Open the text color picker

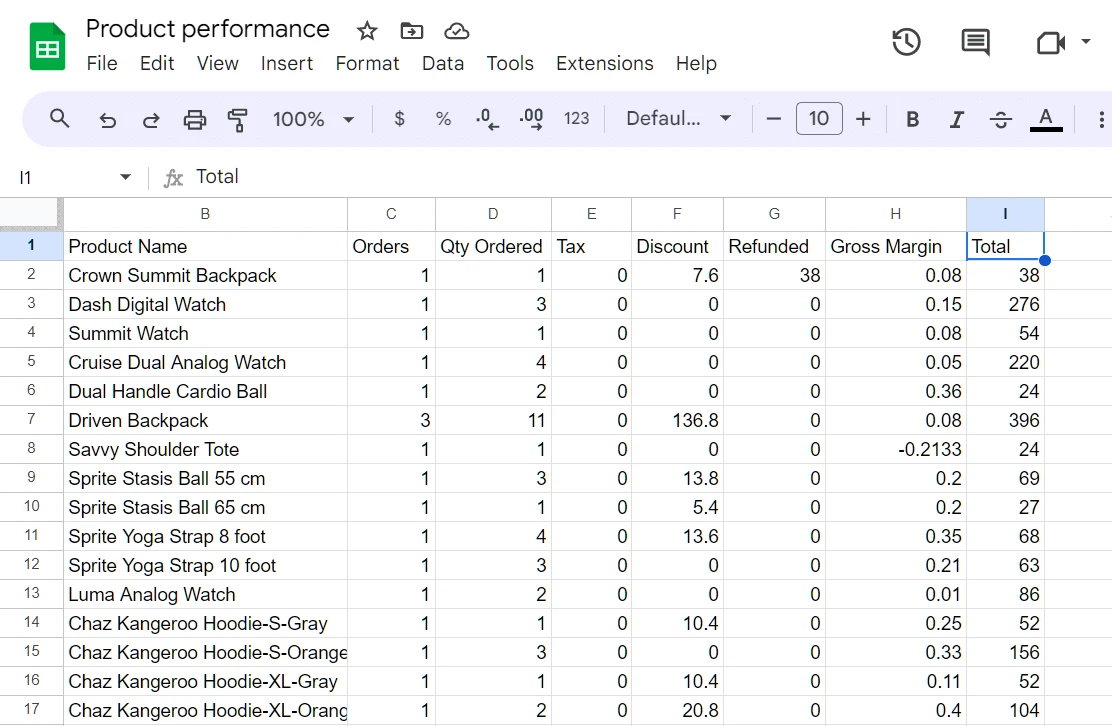pyautogui.click(x=1046, y=118)
